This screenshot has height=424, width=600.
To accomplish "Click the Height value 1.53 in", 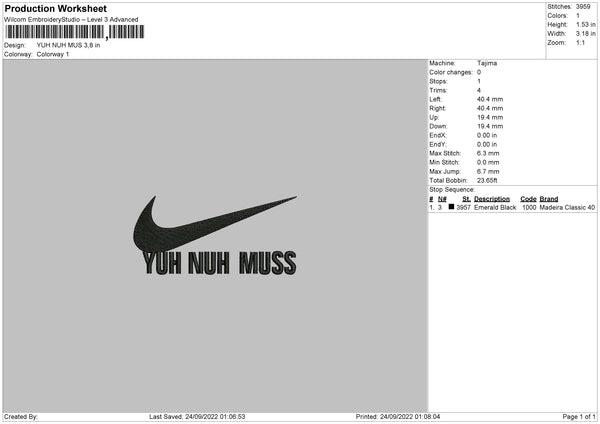I will [586, 24].
